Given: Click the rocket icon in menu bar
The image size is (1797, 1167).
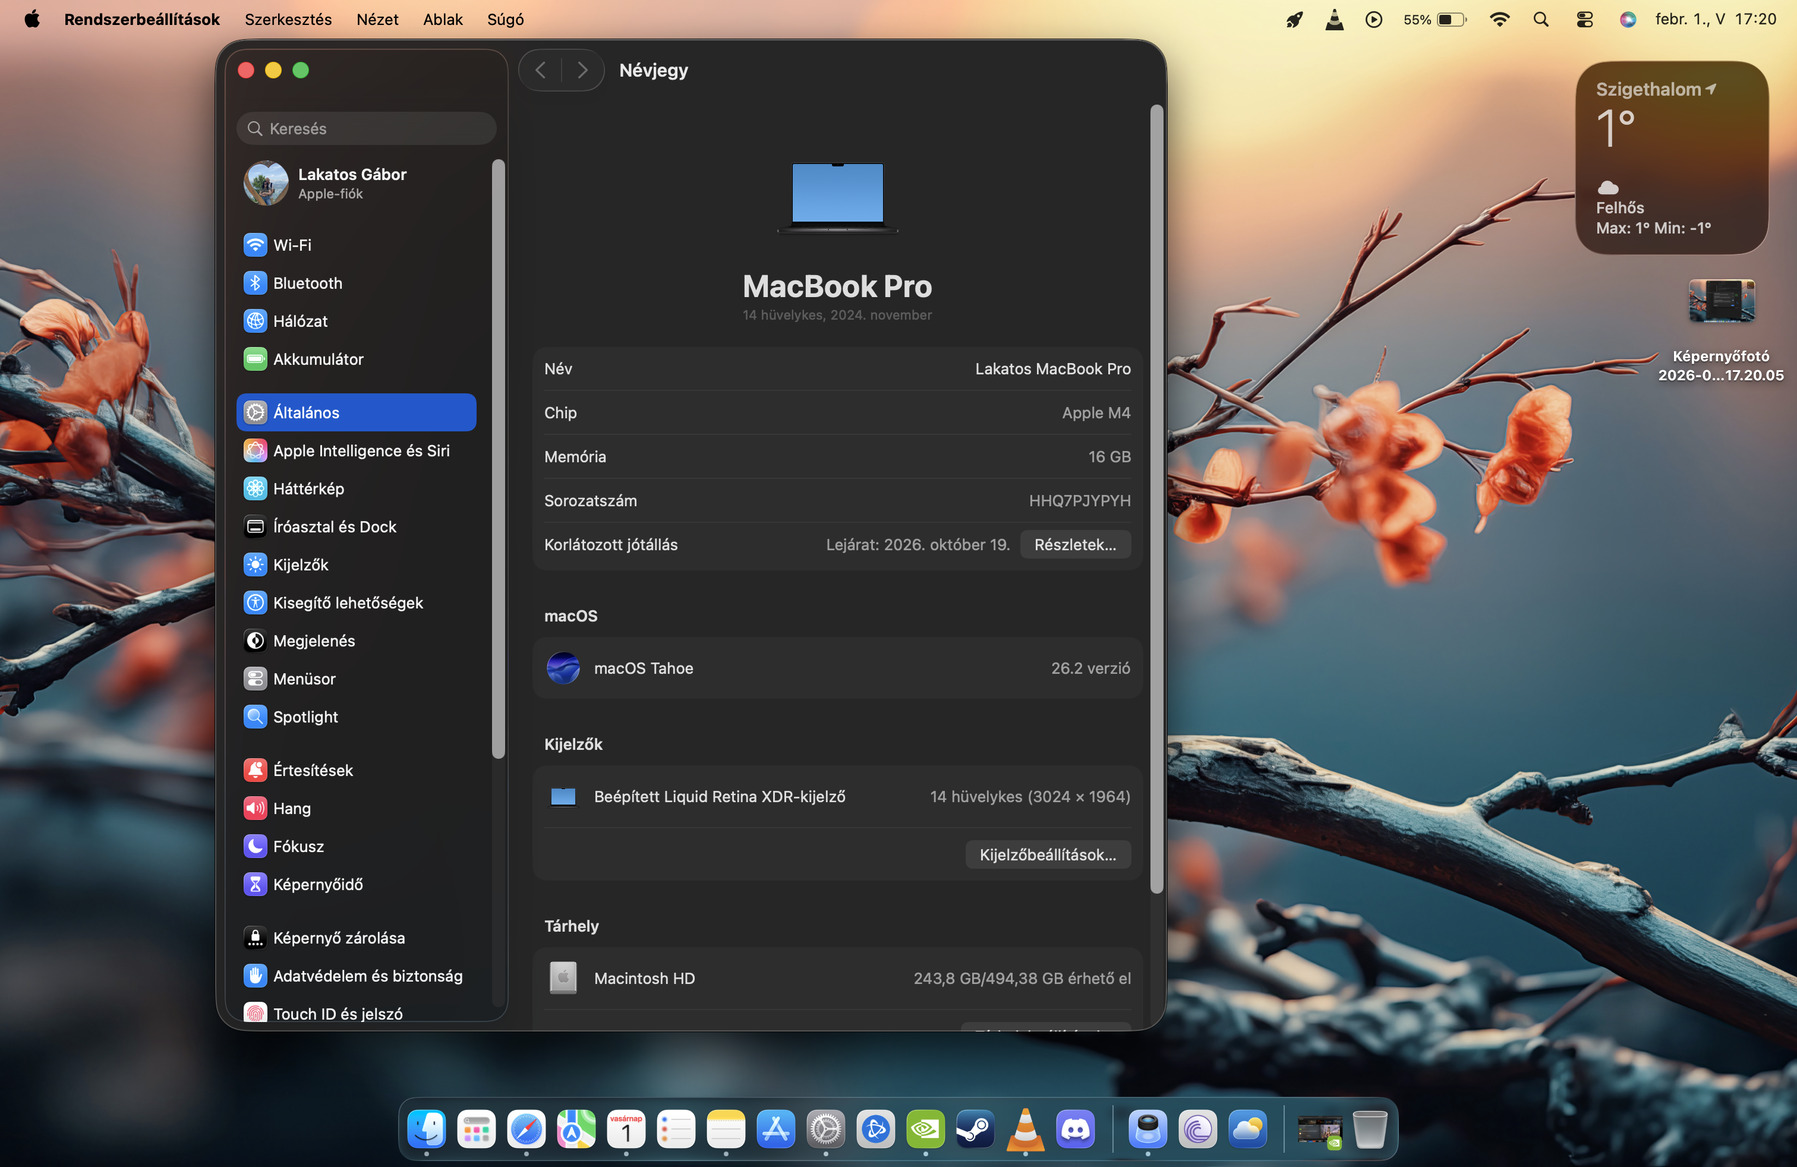Looking at the screenshot, I should [x=1294, y=19].
